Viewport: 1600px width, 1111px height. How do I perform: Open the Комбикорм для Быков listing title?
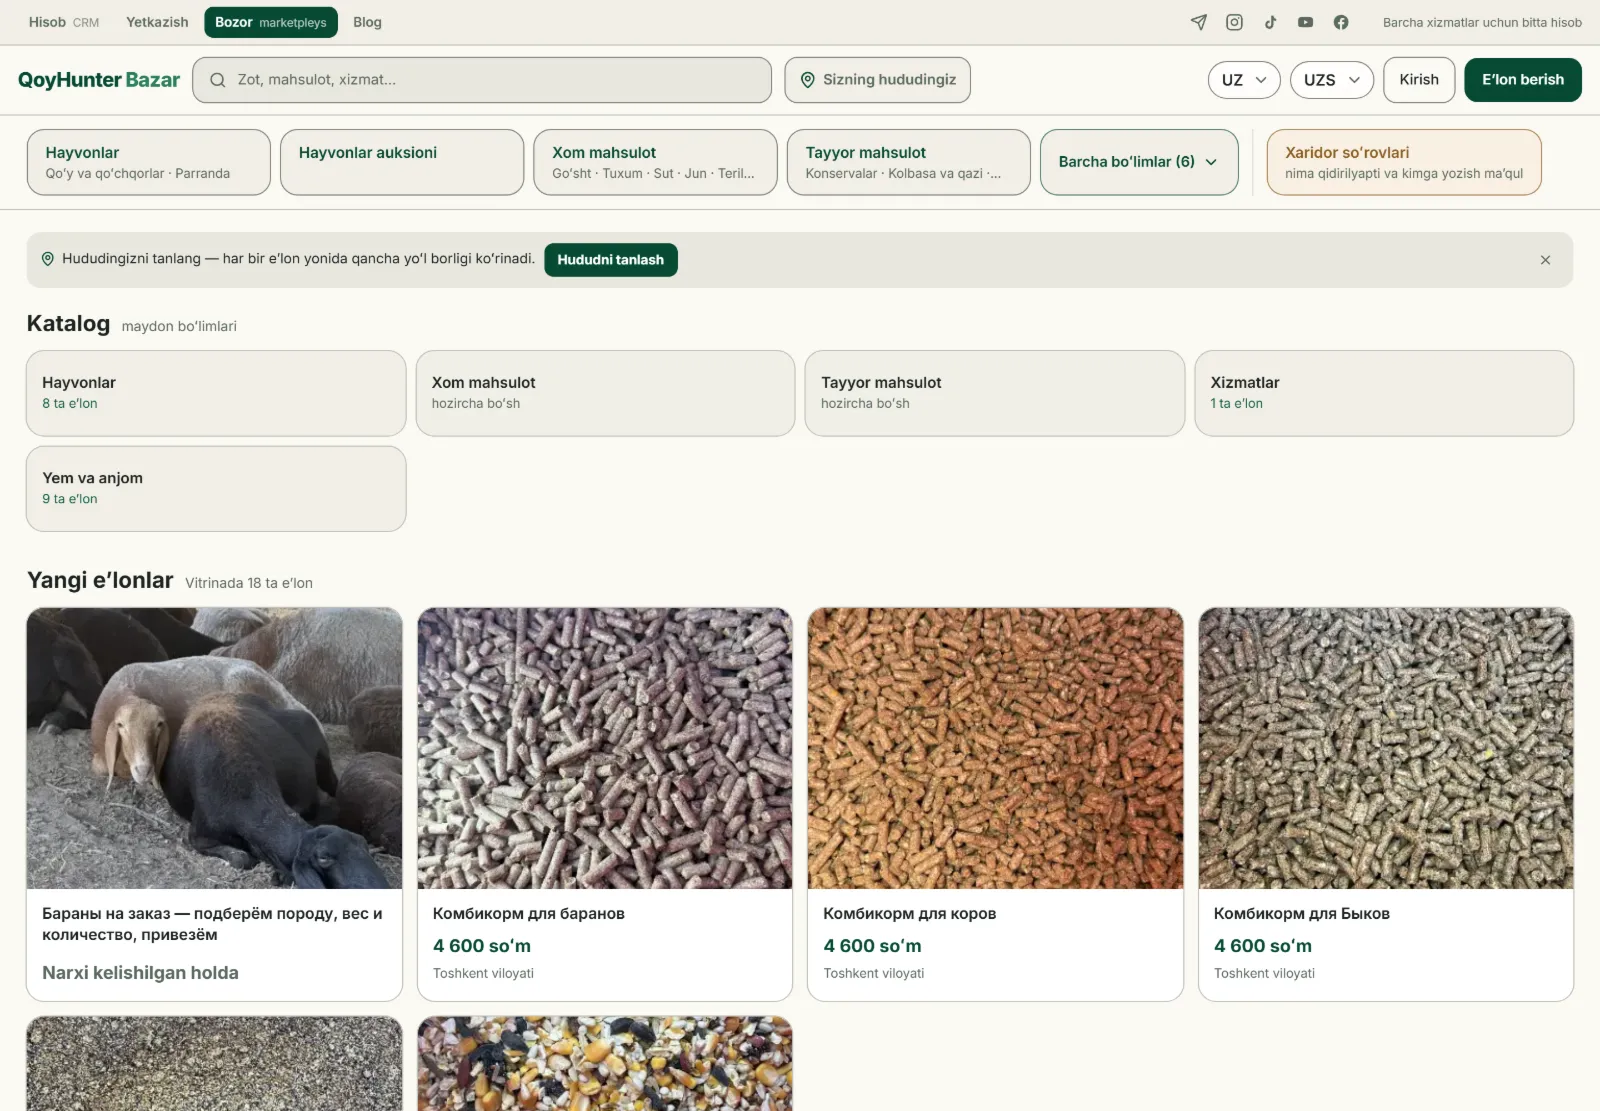coord(1302,914)
